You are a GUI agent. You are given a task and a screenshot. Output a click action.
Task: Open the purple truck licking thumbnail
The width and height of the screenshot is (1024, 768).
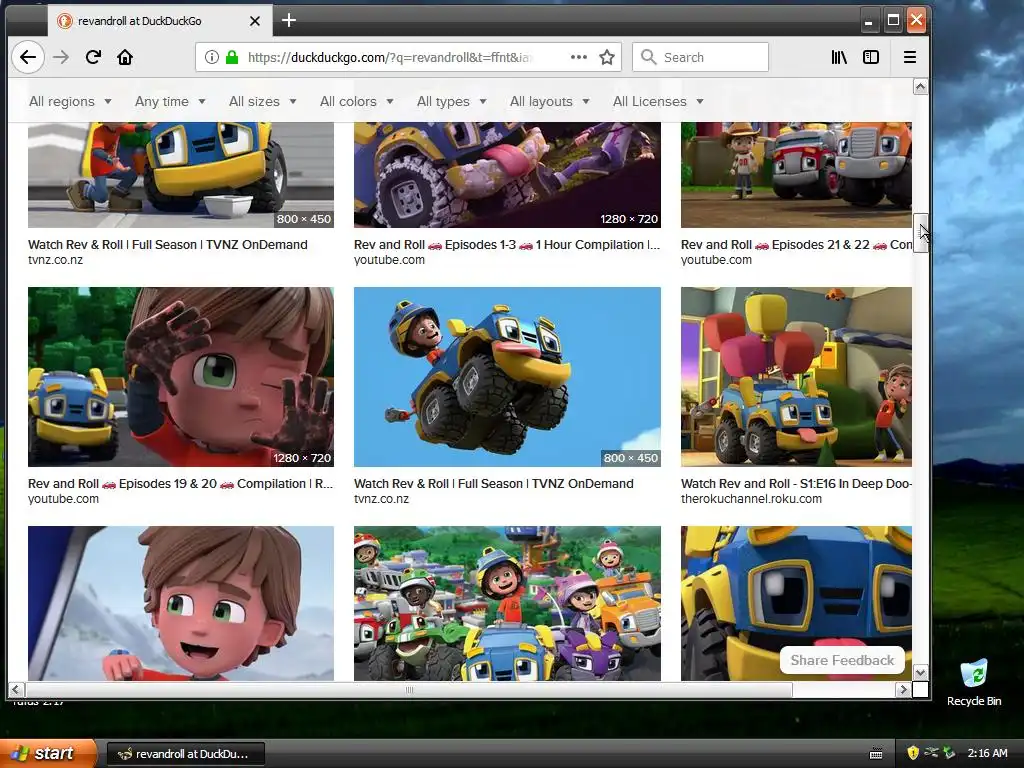pos(507,175)
